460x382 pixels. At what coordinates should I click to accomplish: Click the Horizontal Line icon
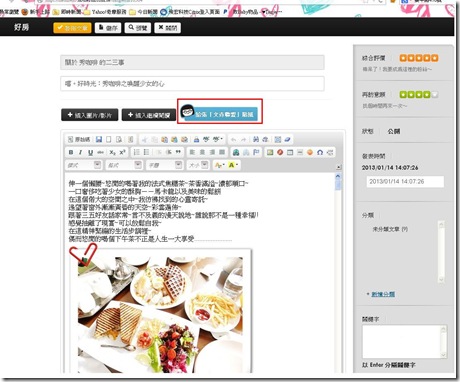tap(300, 152)
